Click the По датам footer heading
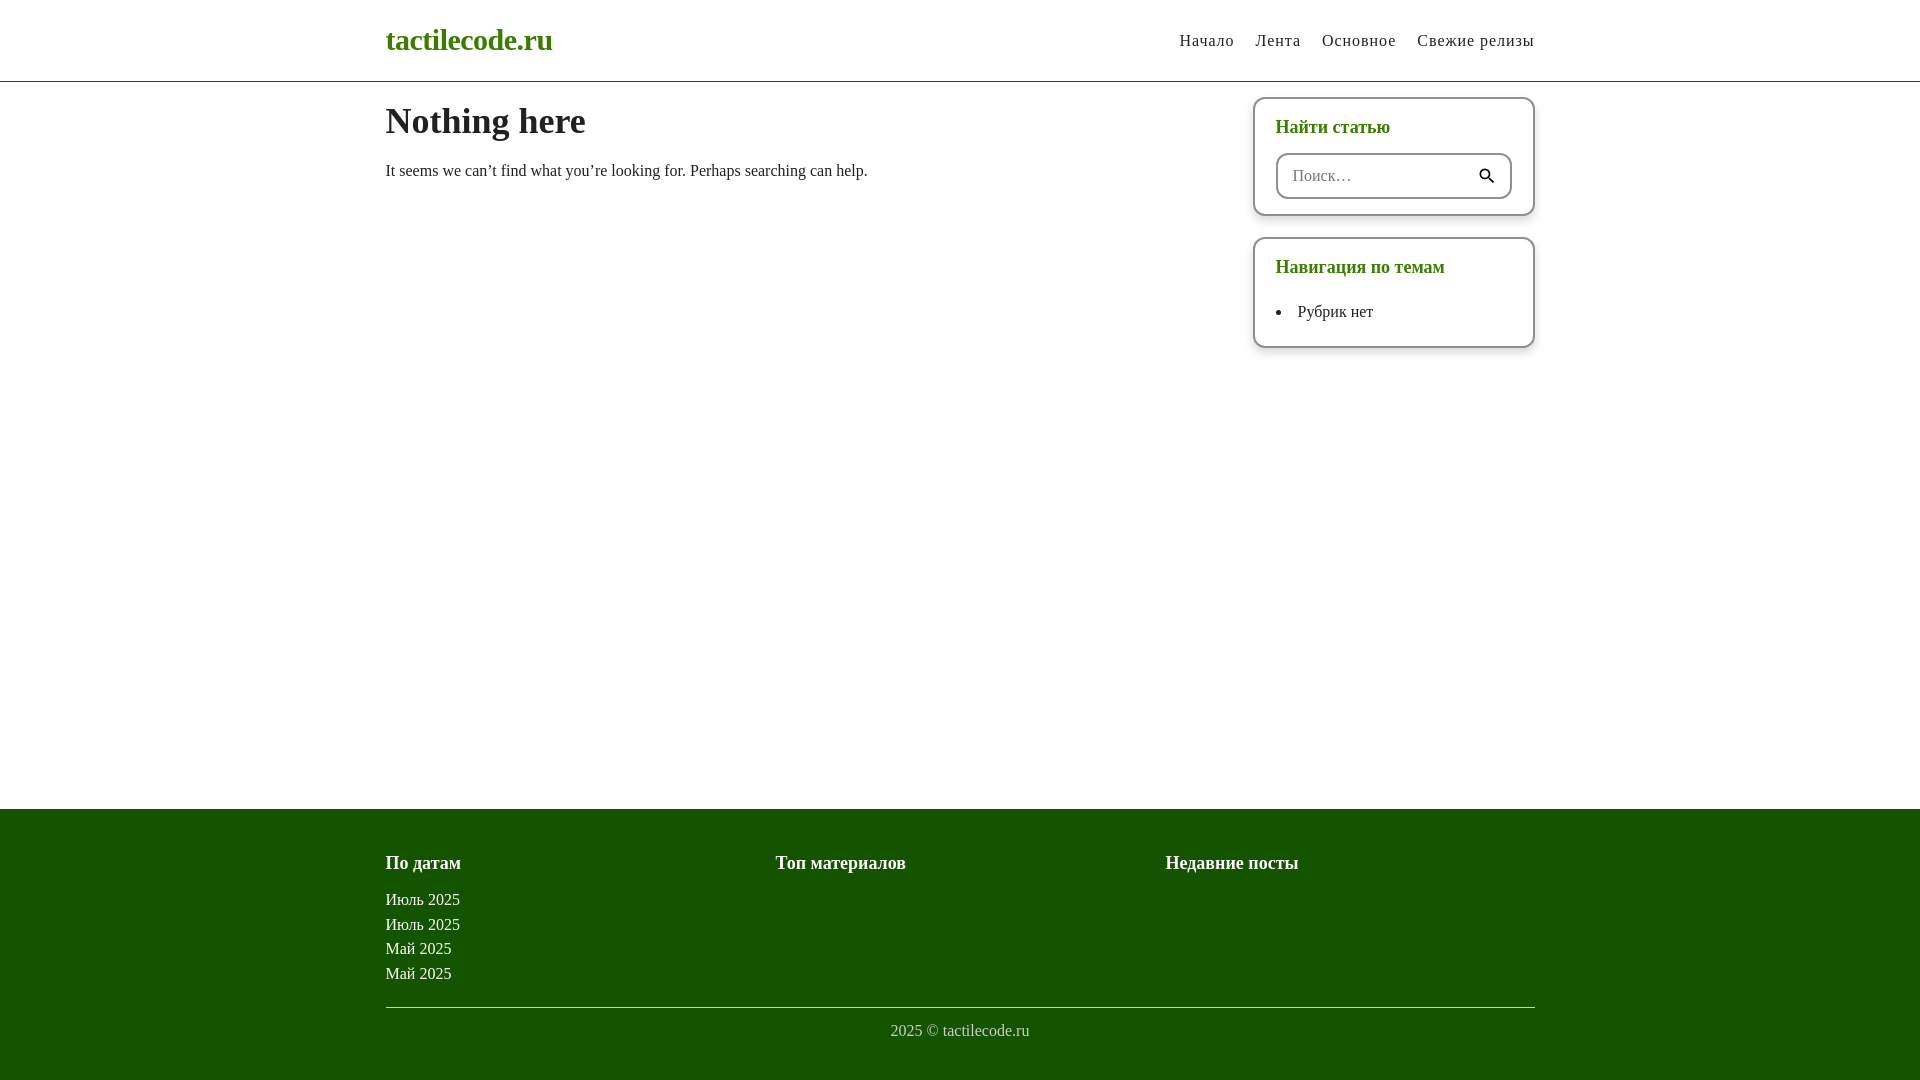The image size is (1920, 1080). point(423,863)
